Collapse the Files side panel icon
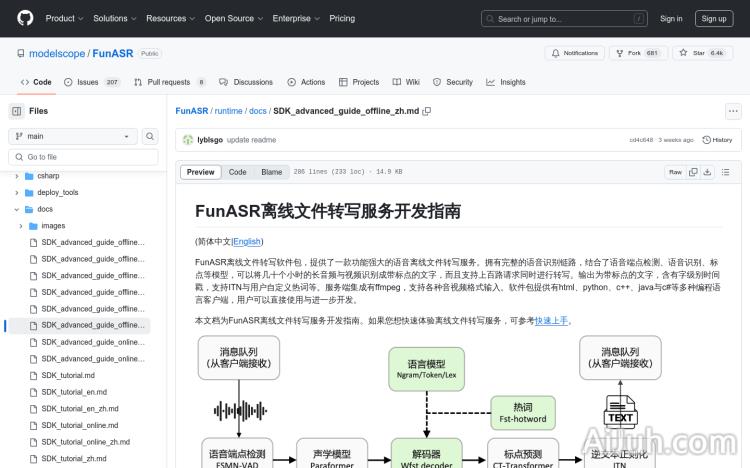Viewport: 750px width, 468px height. point(17,111)
